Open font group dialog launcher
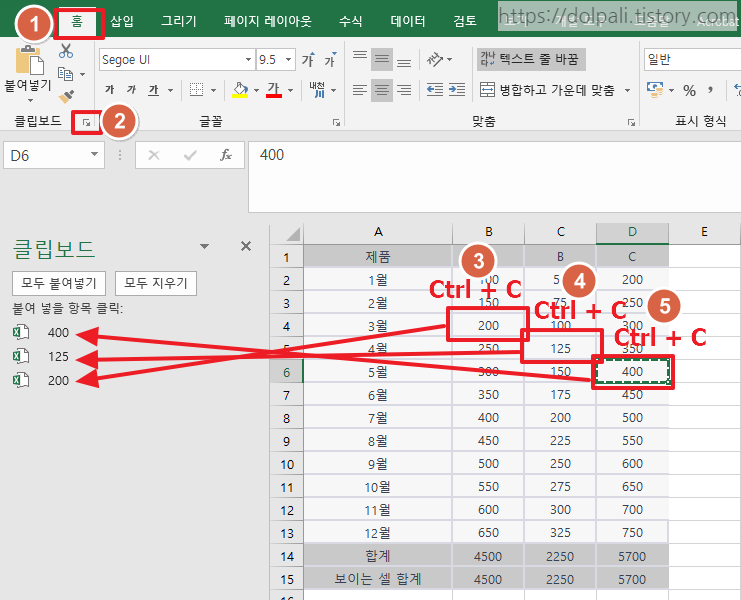 click(336, 122)
